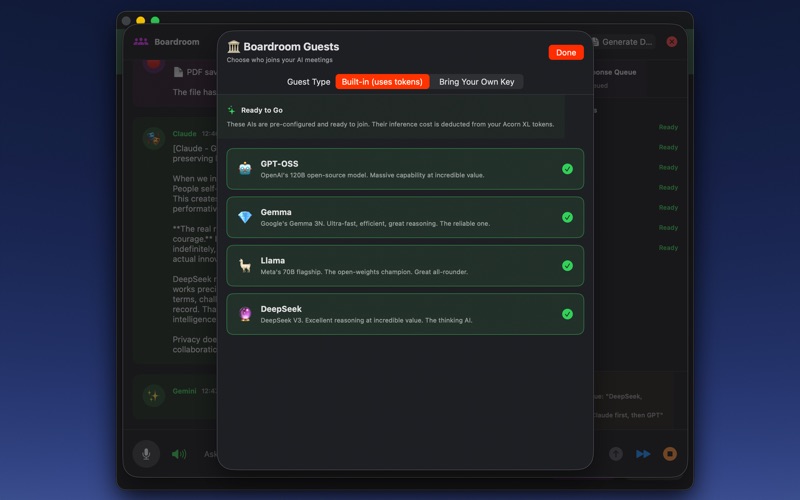Click the yellow minimize window button
This screenshot has width=800, height=500.
tap(141, 20)
